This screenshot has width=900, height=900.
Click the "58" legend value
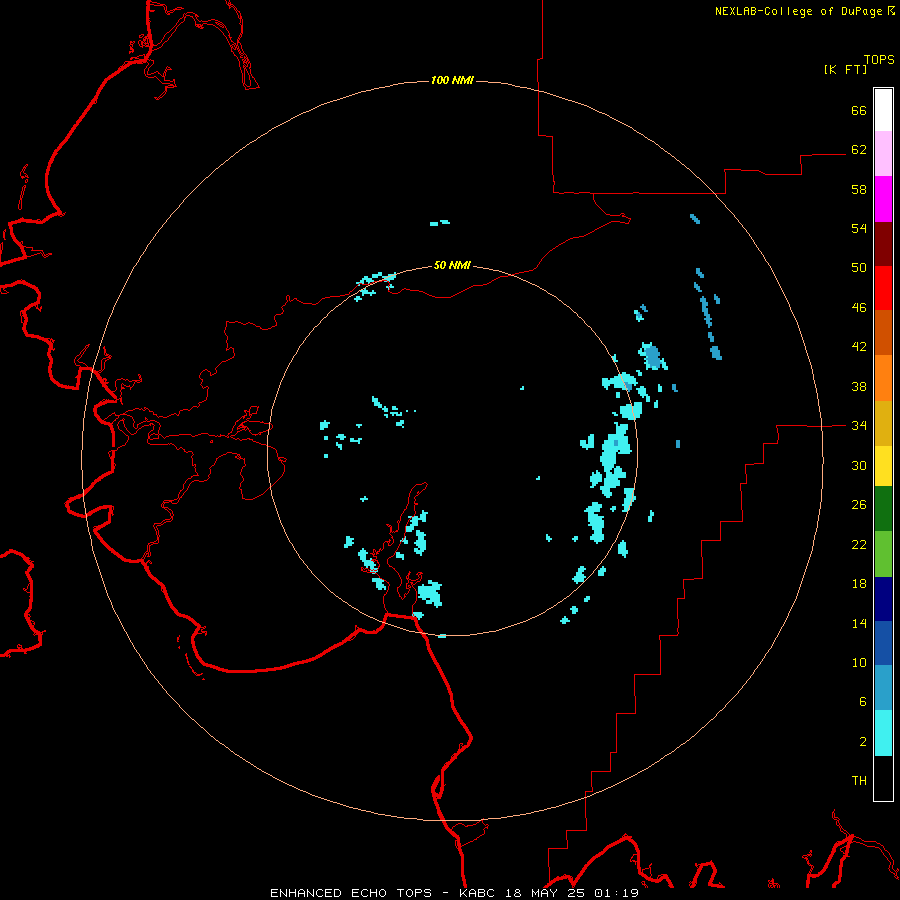tap(859, 189)
